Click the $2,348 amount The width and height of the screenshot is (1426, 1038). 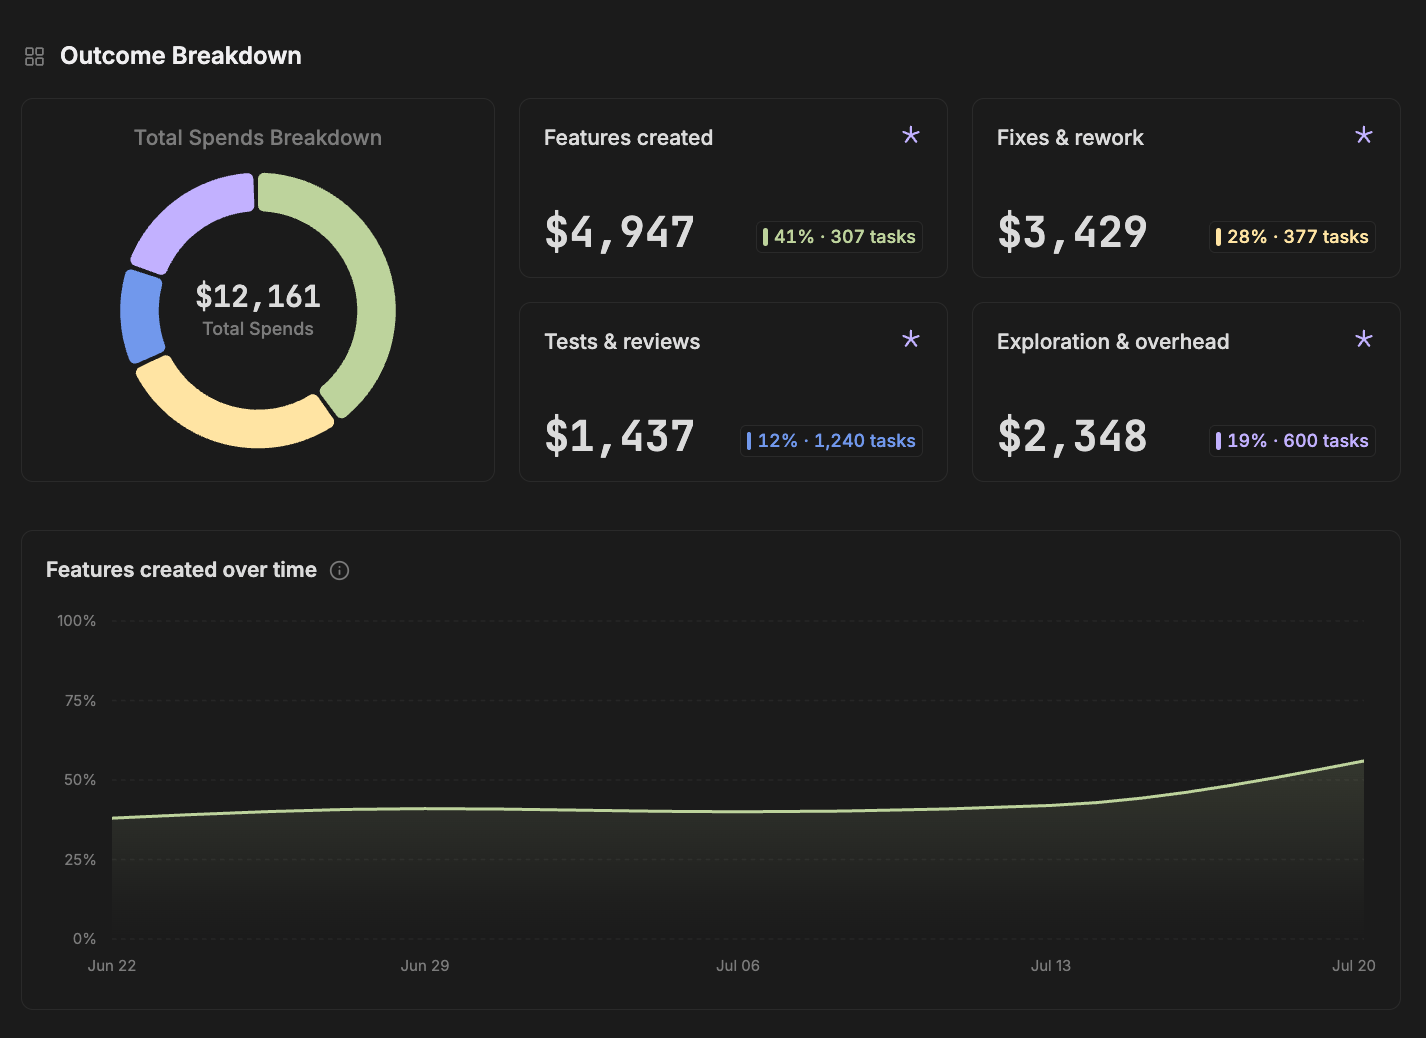coord(1072,436)
